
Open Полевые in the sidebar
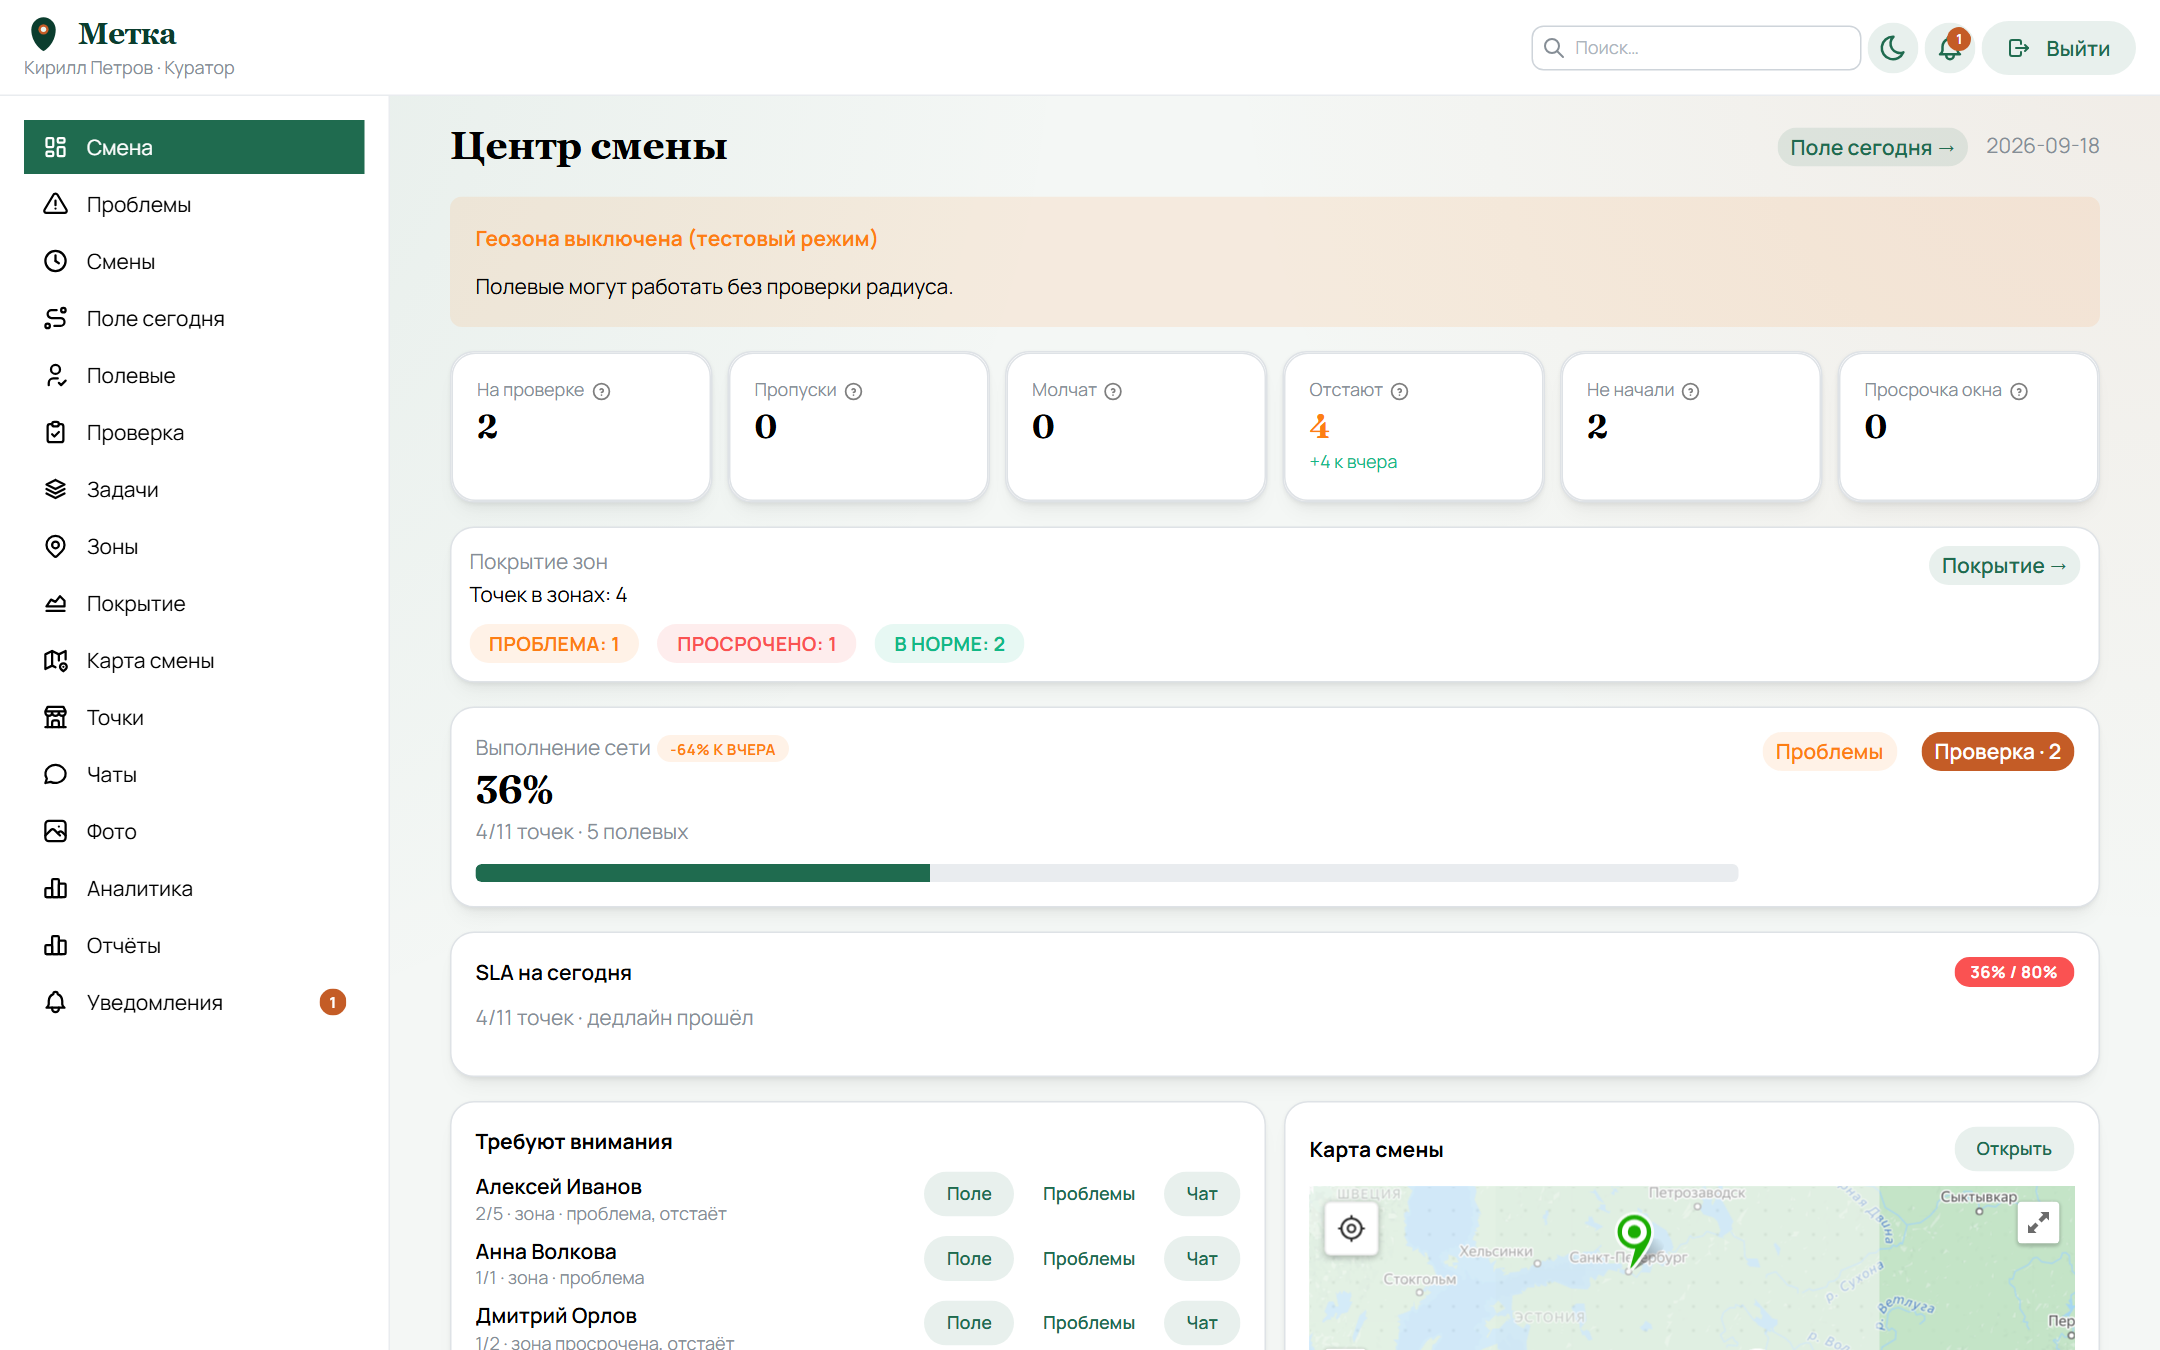194,375
